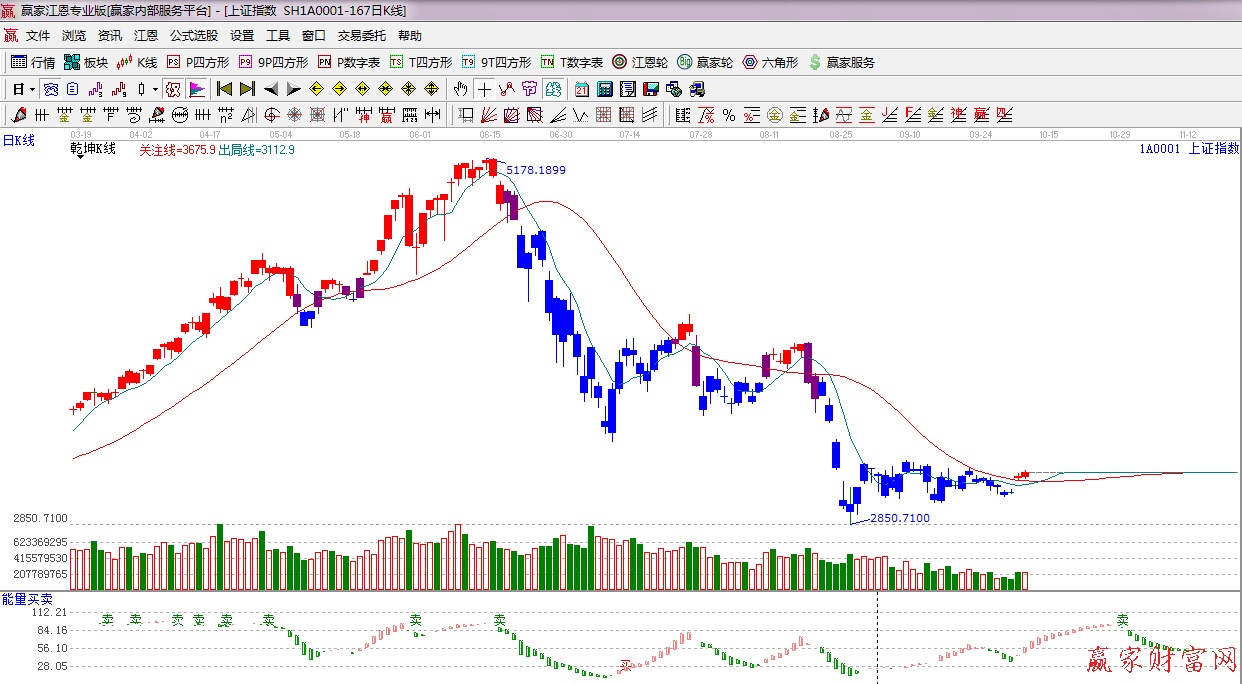The width and height of the screenshot is (1242, 684).
Task: Select the crosshair cursor tool
Action: 484,89
